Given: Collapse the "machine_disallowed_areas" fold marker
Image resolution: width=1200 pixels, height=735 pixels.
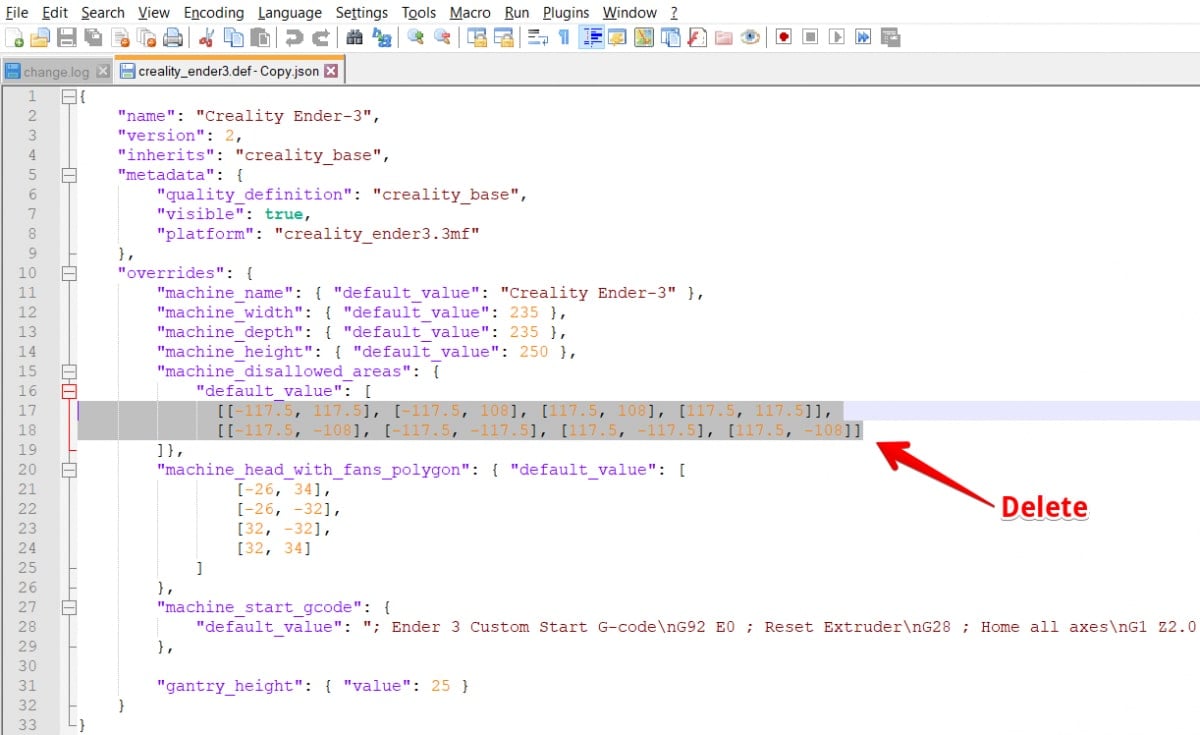Looking at the screenshot, I should click(x=69, y=371).
